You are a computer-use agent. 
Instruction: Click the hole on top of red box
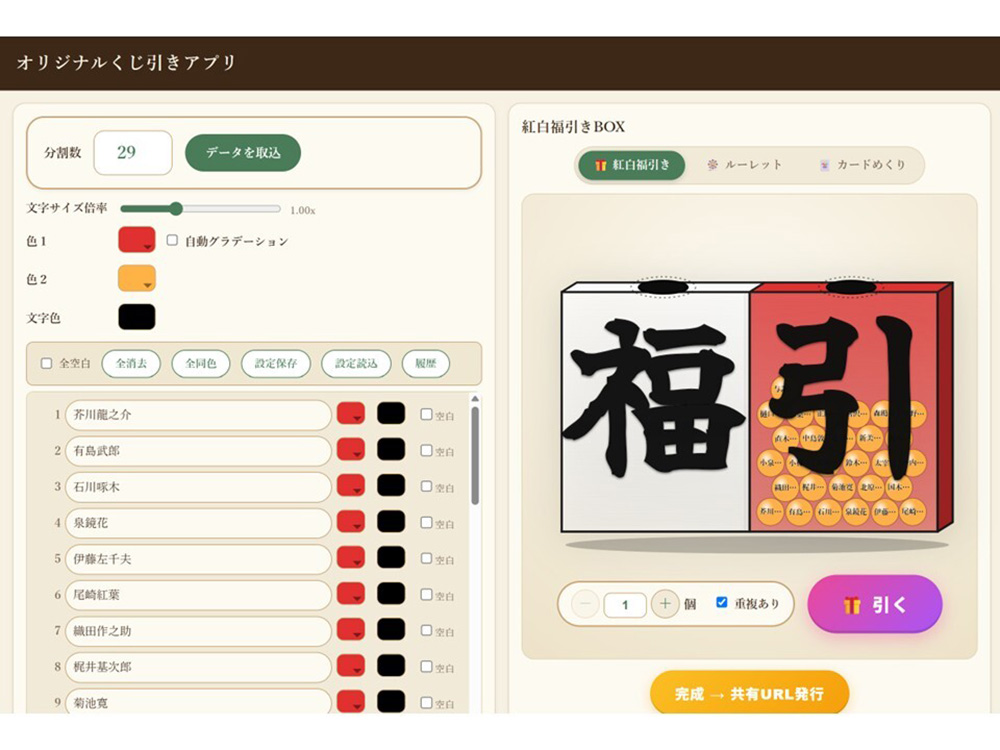(x=851, y=287)
